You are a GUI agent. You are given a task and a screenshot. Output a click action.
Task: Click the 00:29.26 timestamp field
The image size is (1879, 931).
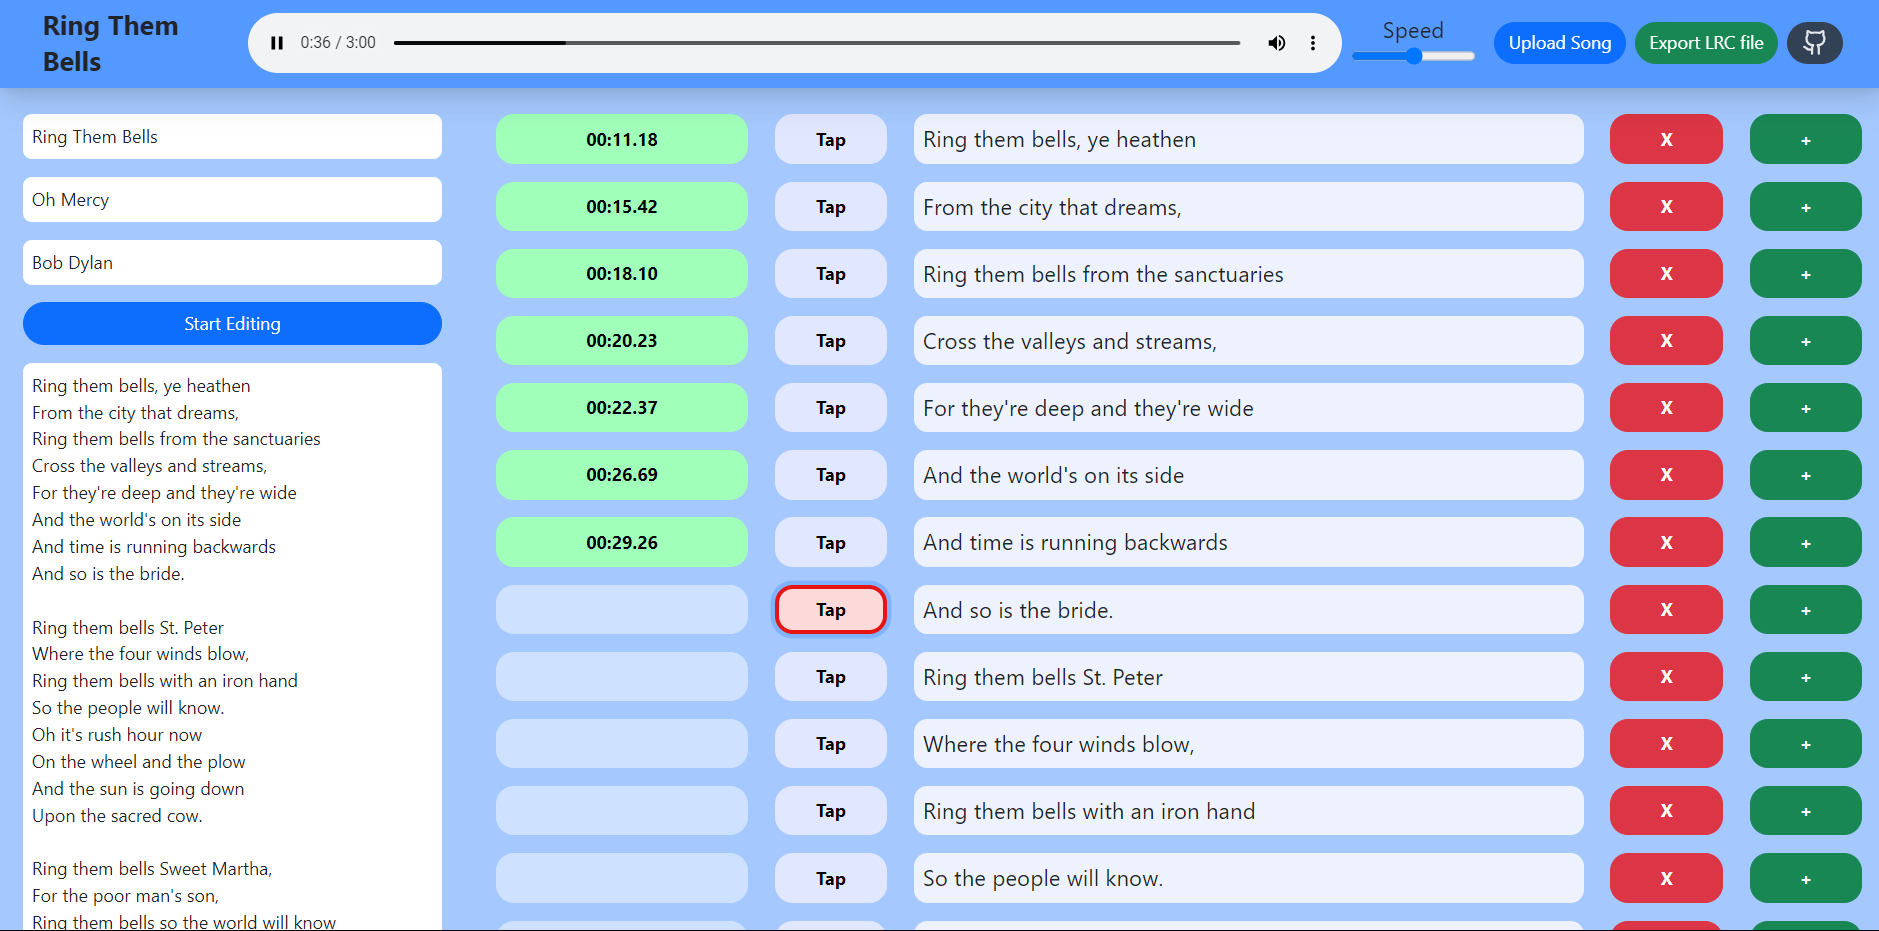click(x=622, y=542)
